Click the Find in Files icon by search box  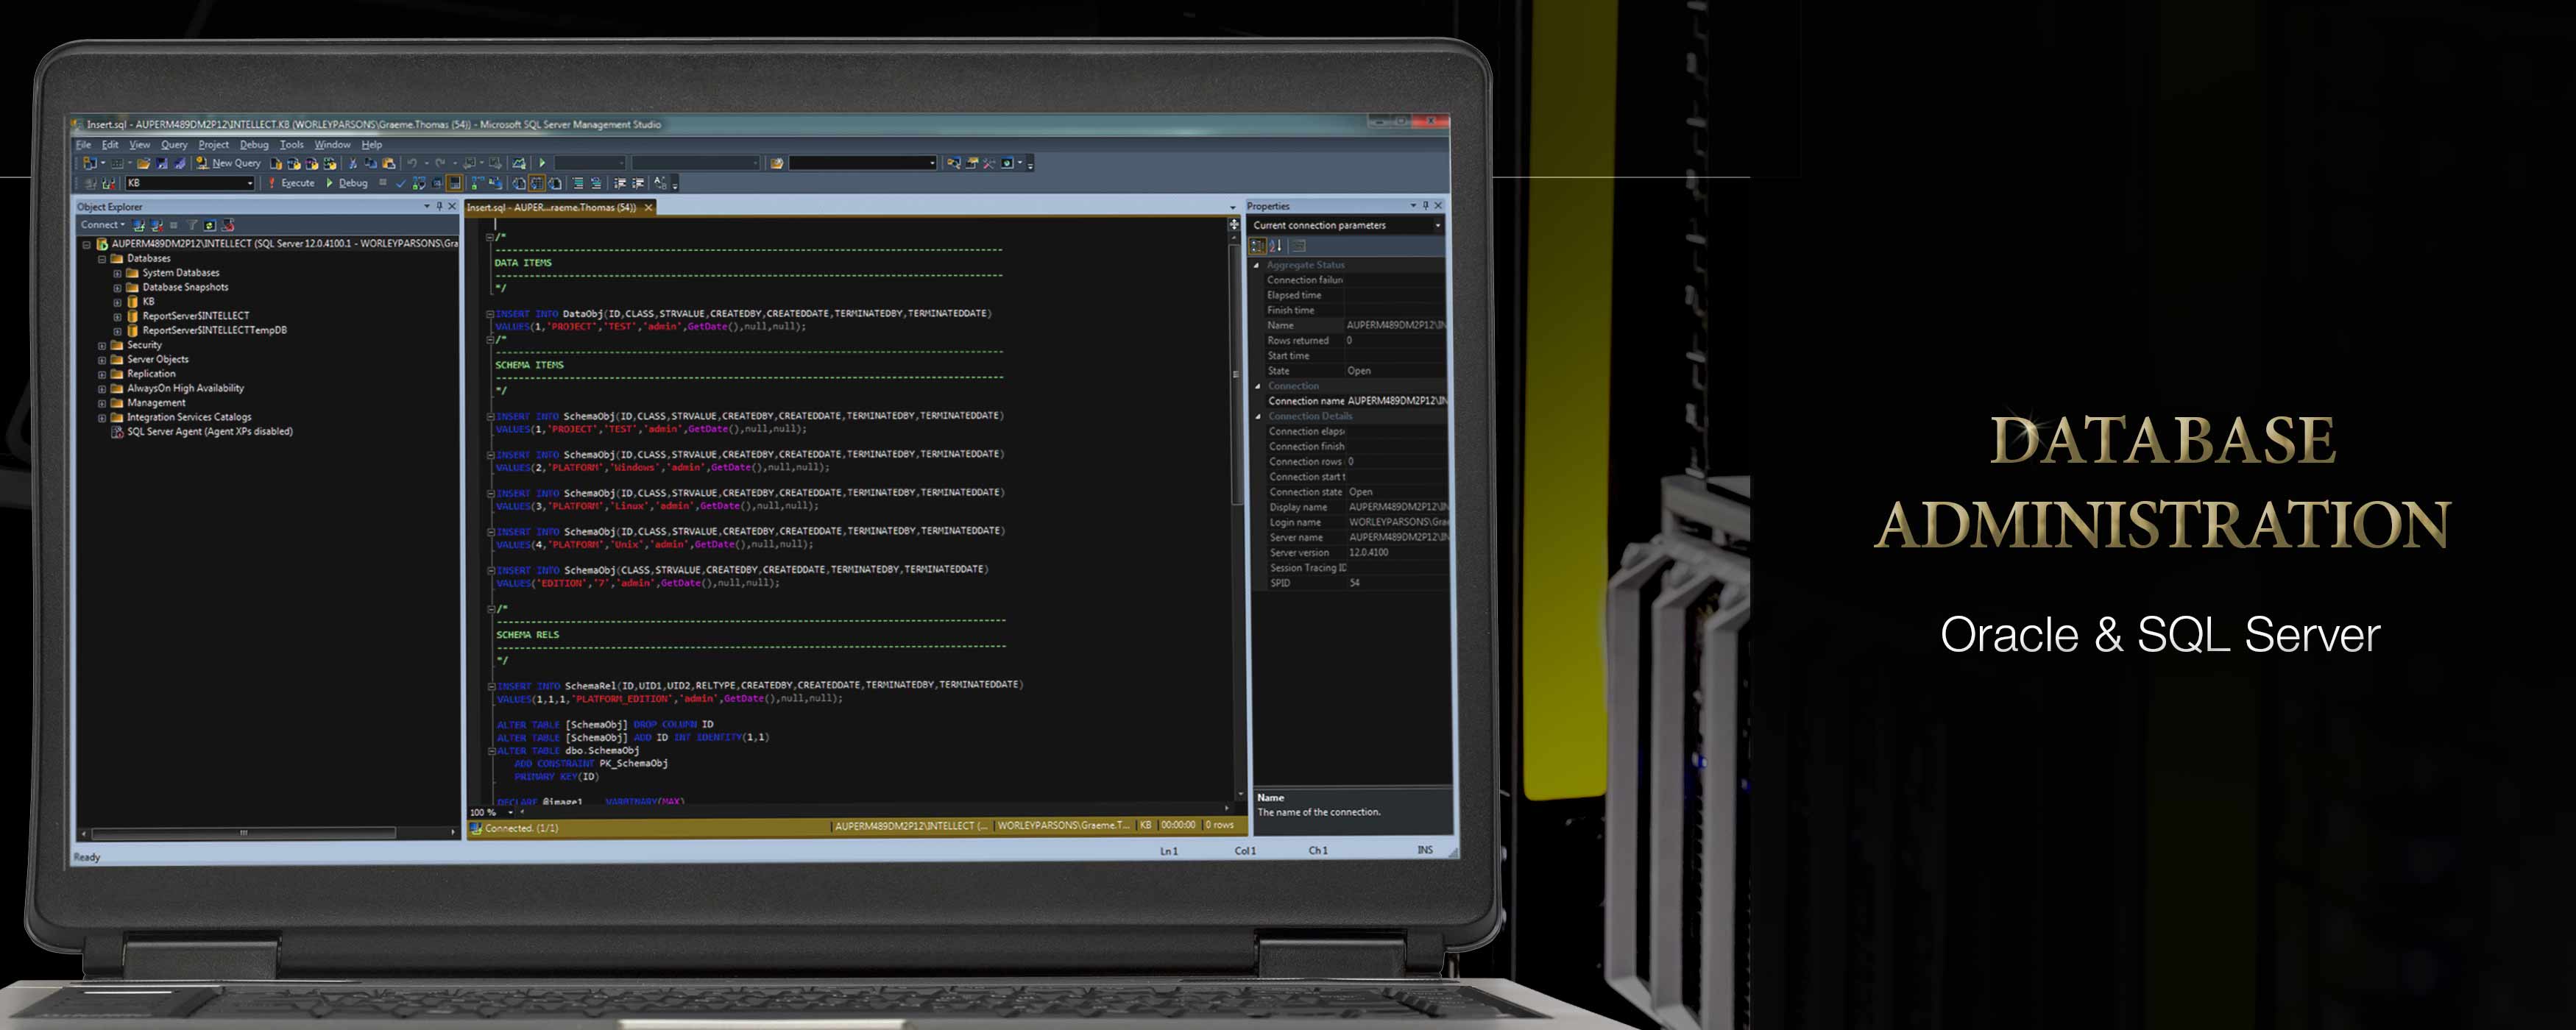tap(776, 163)
